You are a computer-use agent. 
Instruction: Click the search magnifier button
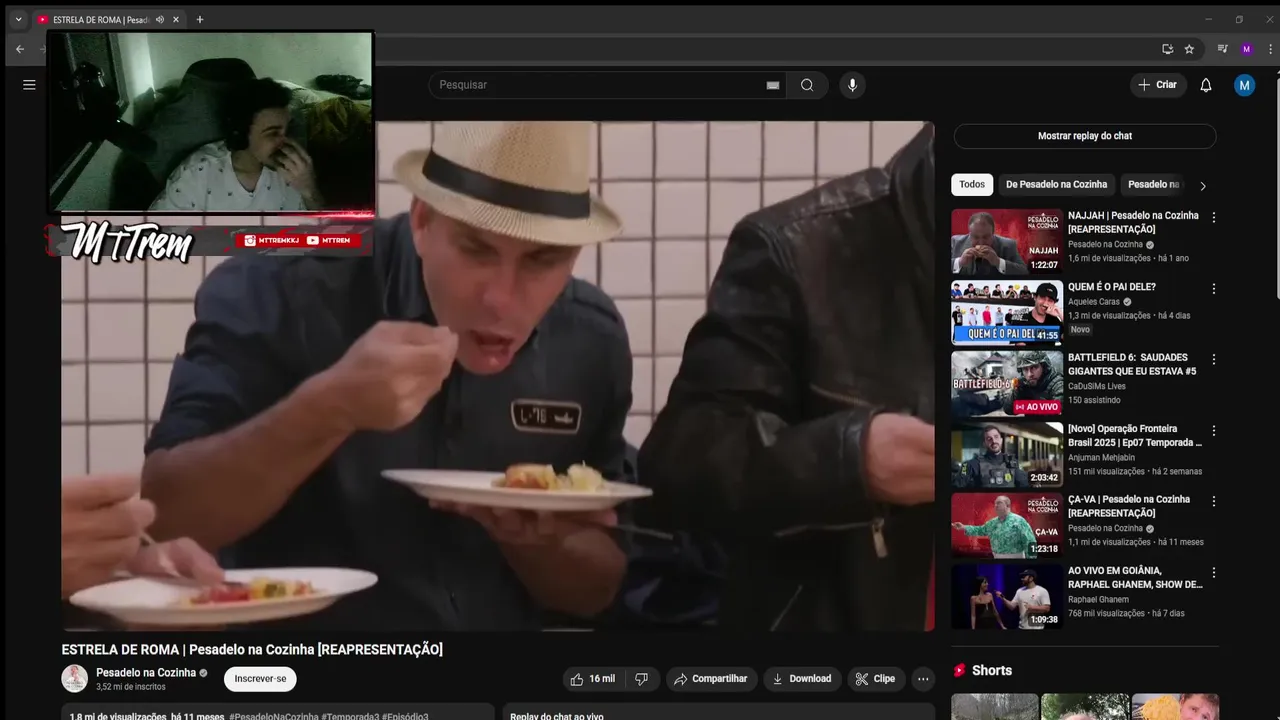pyautogui.click(x=807, y=85)
